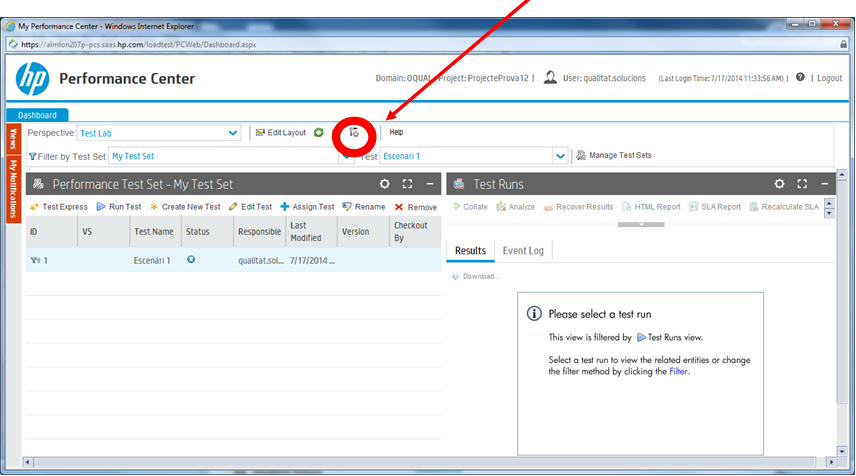Click the info icon in message box

(x=534, y=313)
